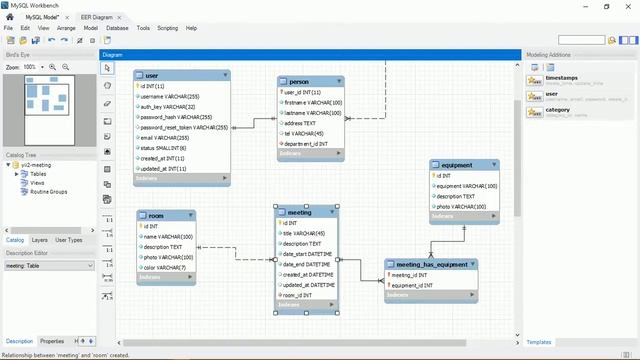The height and width of the screenshot is (360, 640).
Task: Select Routine Groups in Catalog Tree
Action: (x=49, y=192)
